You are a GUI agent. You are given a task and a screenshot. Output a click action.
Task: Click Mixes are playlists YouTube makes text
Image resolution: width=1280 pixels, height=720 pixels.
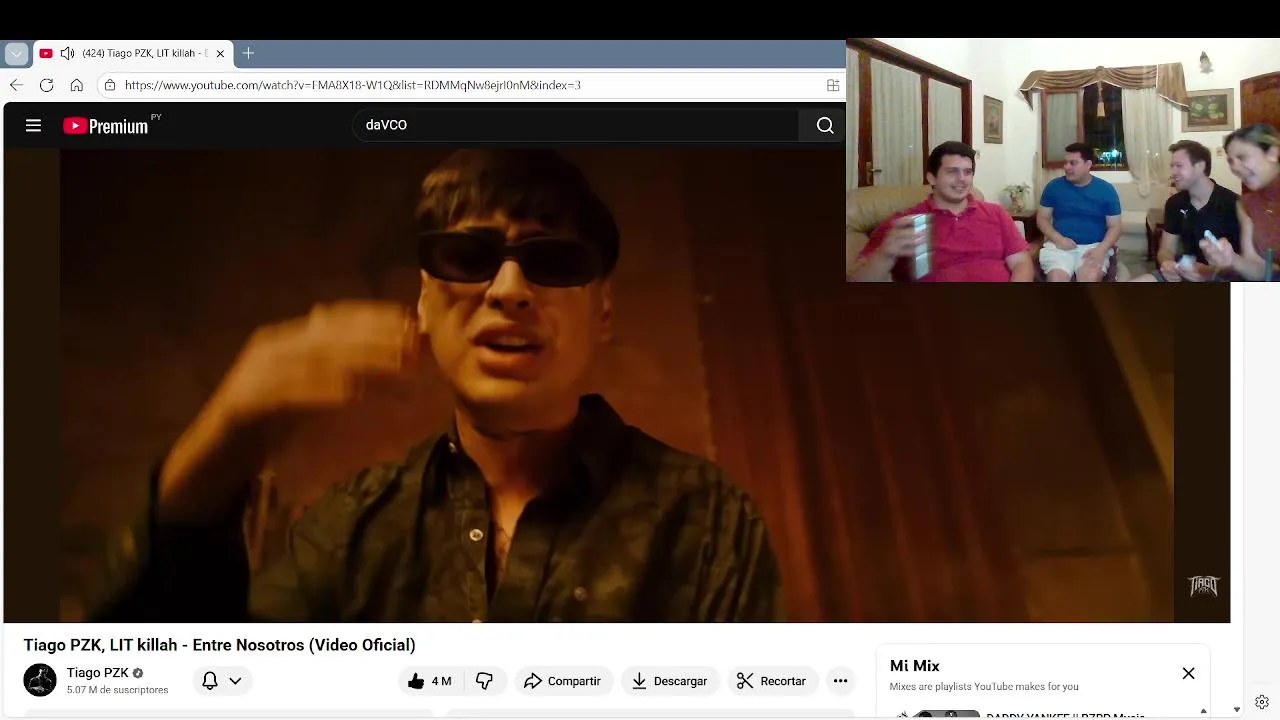tap(984, 687)
